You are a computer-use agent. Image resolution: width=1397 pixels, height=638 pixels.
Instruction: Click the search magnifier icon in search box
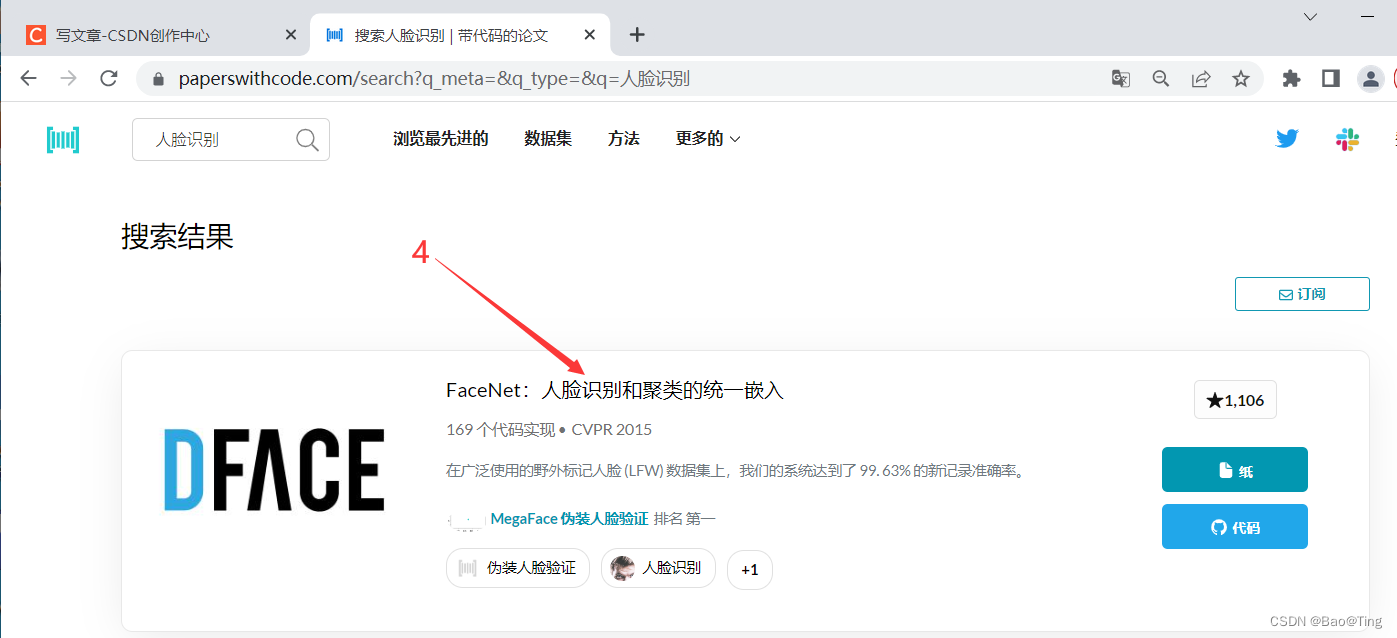click(x=307, y=140)
